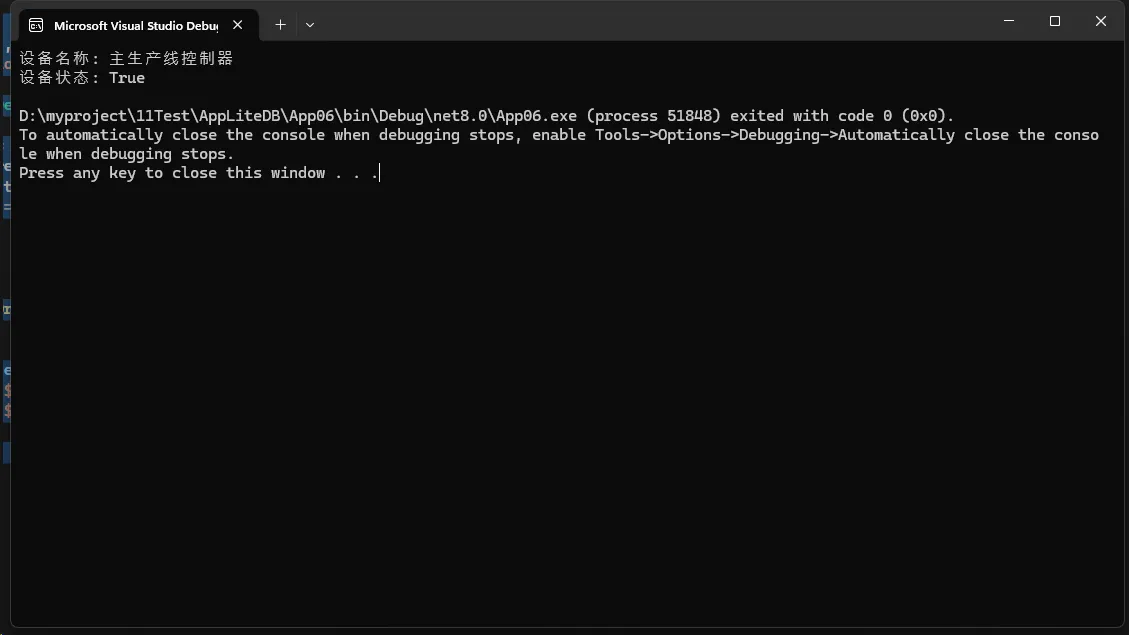Click the 'le when debugging stops.' wrapped line
1129x635 pixels.
(126, 154)
